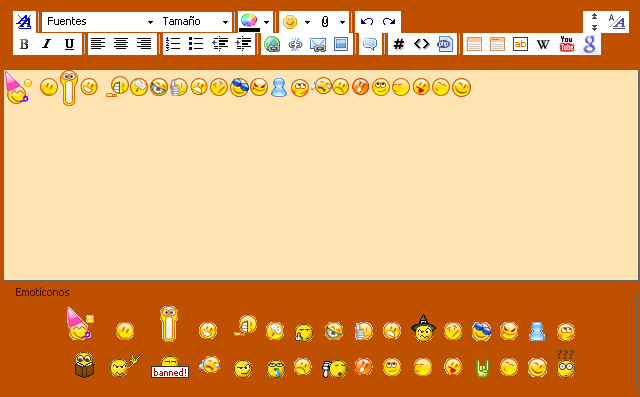Insert blue person silhouette emoticon from Emotíconos panel

click(x=537, y=331)
